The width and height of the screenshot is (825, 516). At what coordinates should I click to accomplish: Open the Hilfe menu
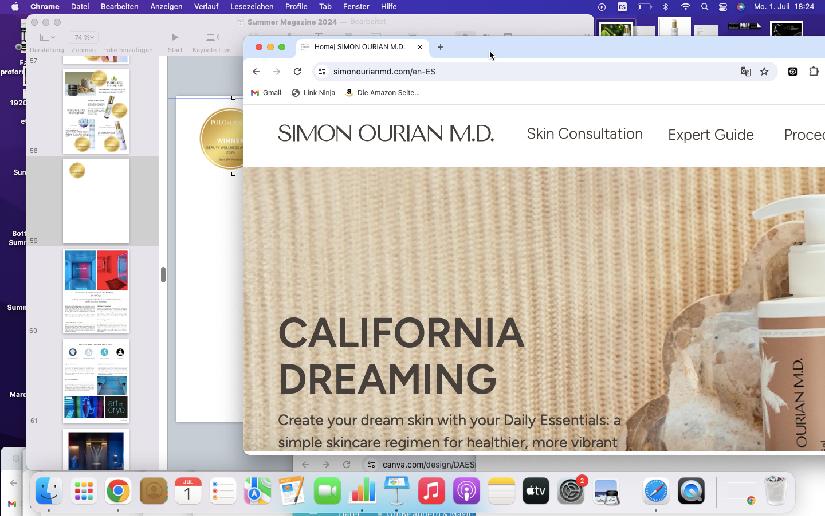(389, 6)
